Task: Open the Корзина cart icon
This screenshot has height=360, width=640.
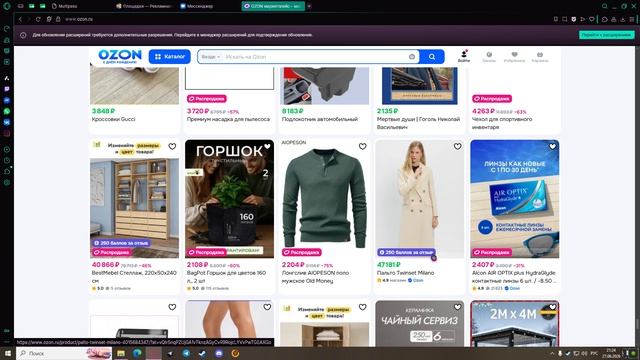Action: (540, 57)
